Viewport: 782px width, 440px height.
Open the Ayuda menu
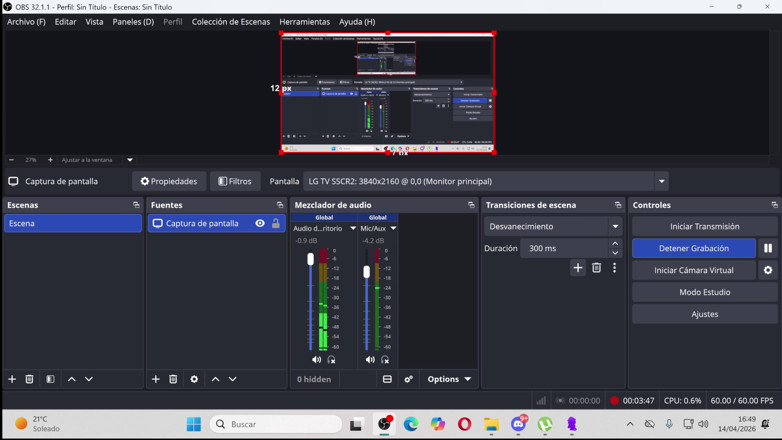pos(357,22)
